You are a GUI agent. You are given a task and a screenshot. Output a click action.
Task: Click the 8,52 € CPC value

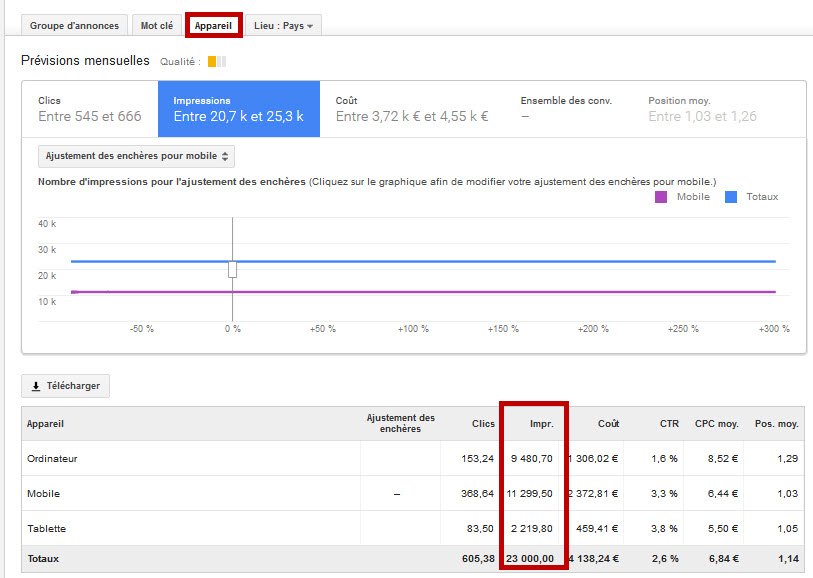coord(723,458)
